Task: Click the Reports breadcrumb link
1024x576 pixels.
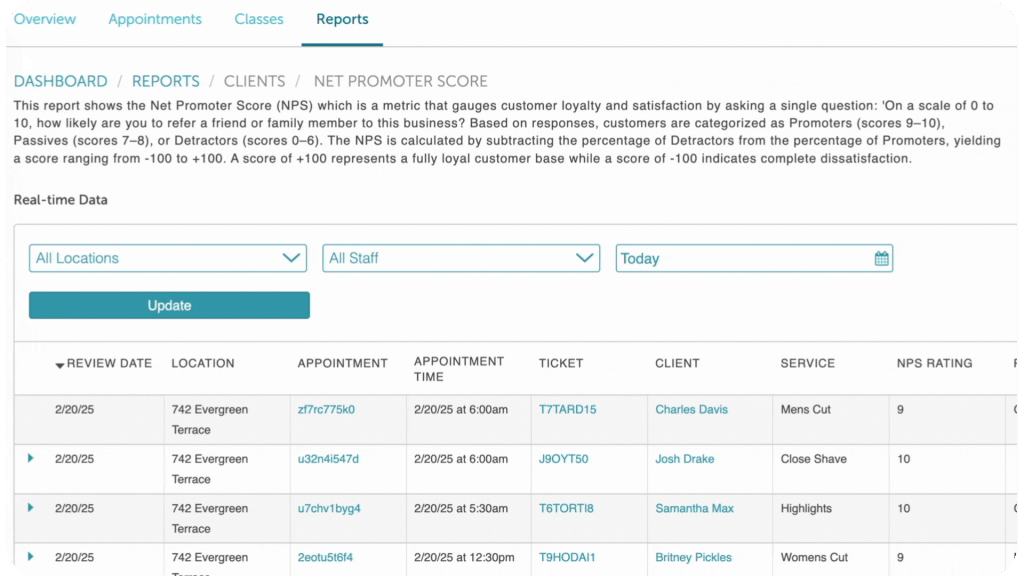Action: pos(166,81)
